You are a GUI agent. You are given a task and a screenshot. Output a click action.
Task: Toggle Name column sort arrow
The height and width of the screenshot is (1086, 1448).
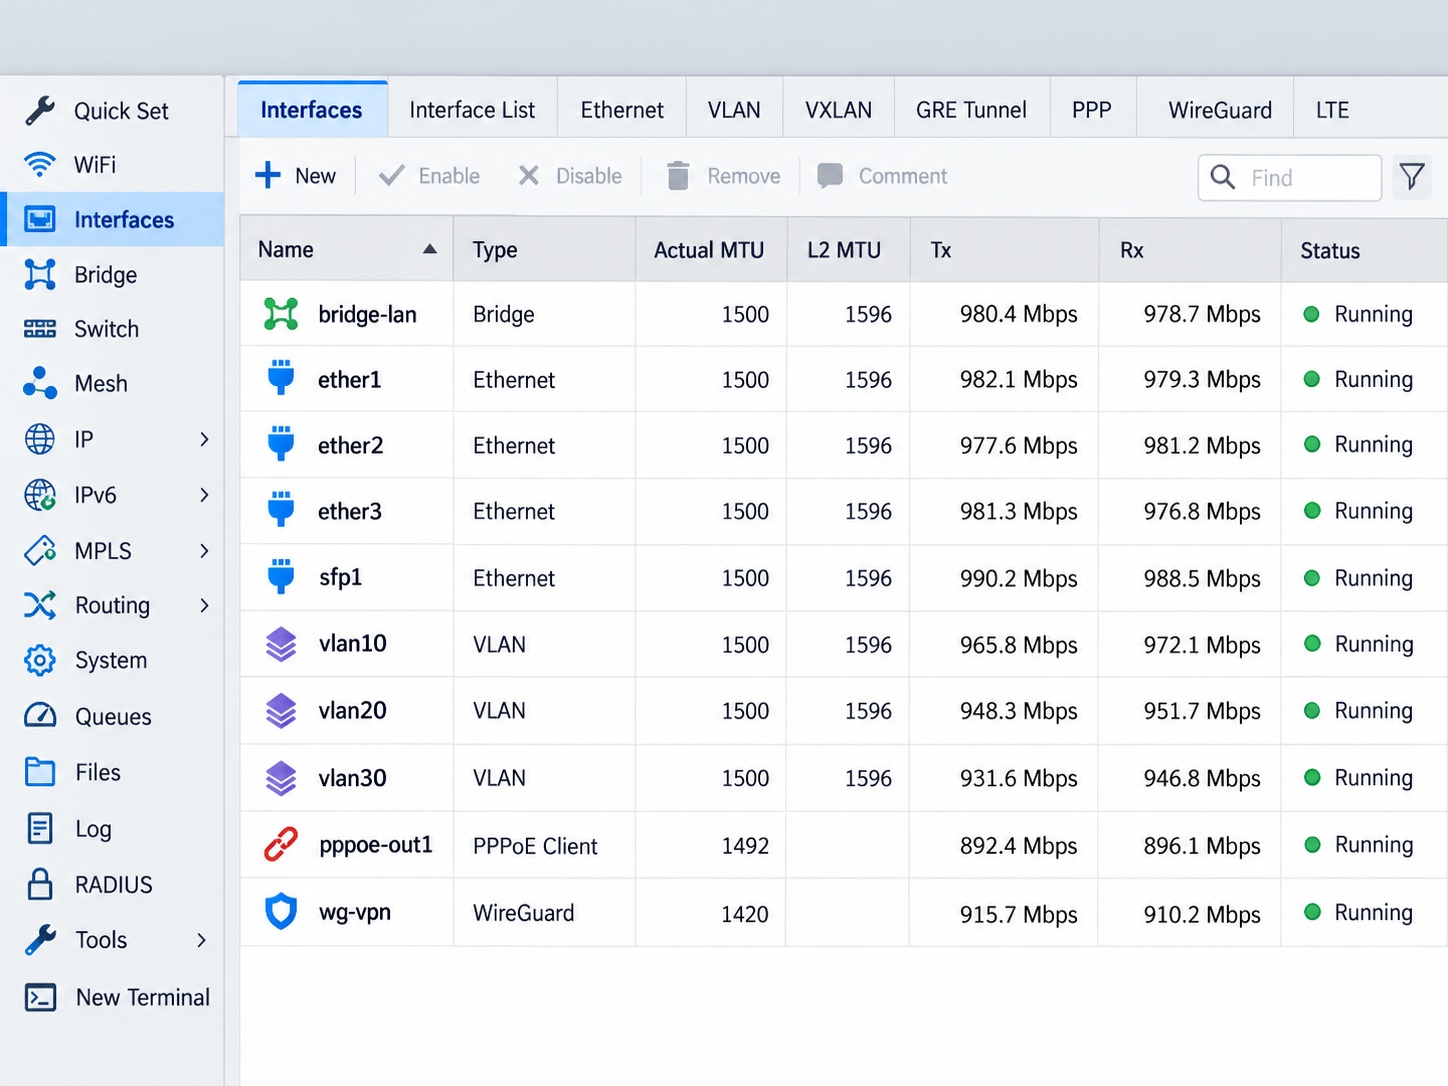click(x=430, y=249)
